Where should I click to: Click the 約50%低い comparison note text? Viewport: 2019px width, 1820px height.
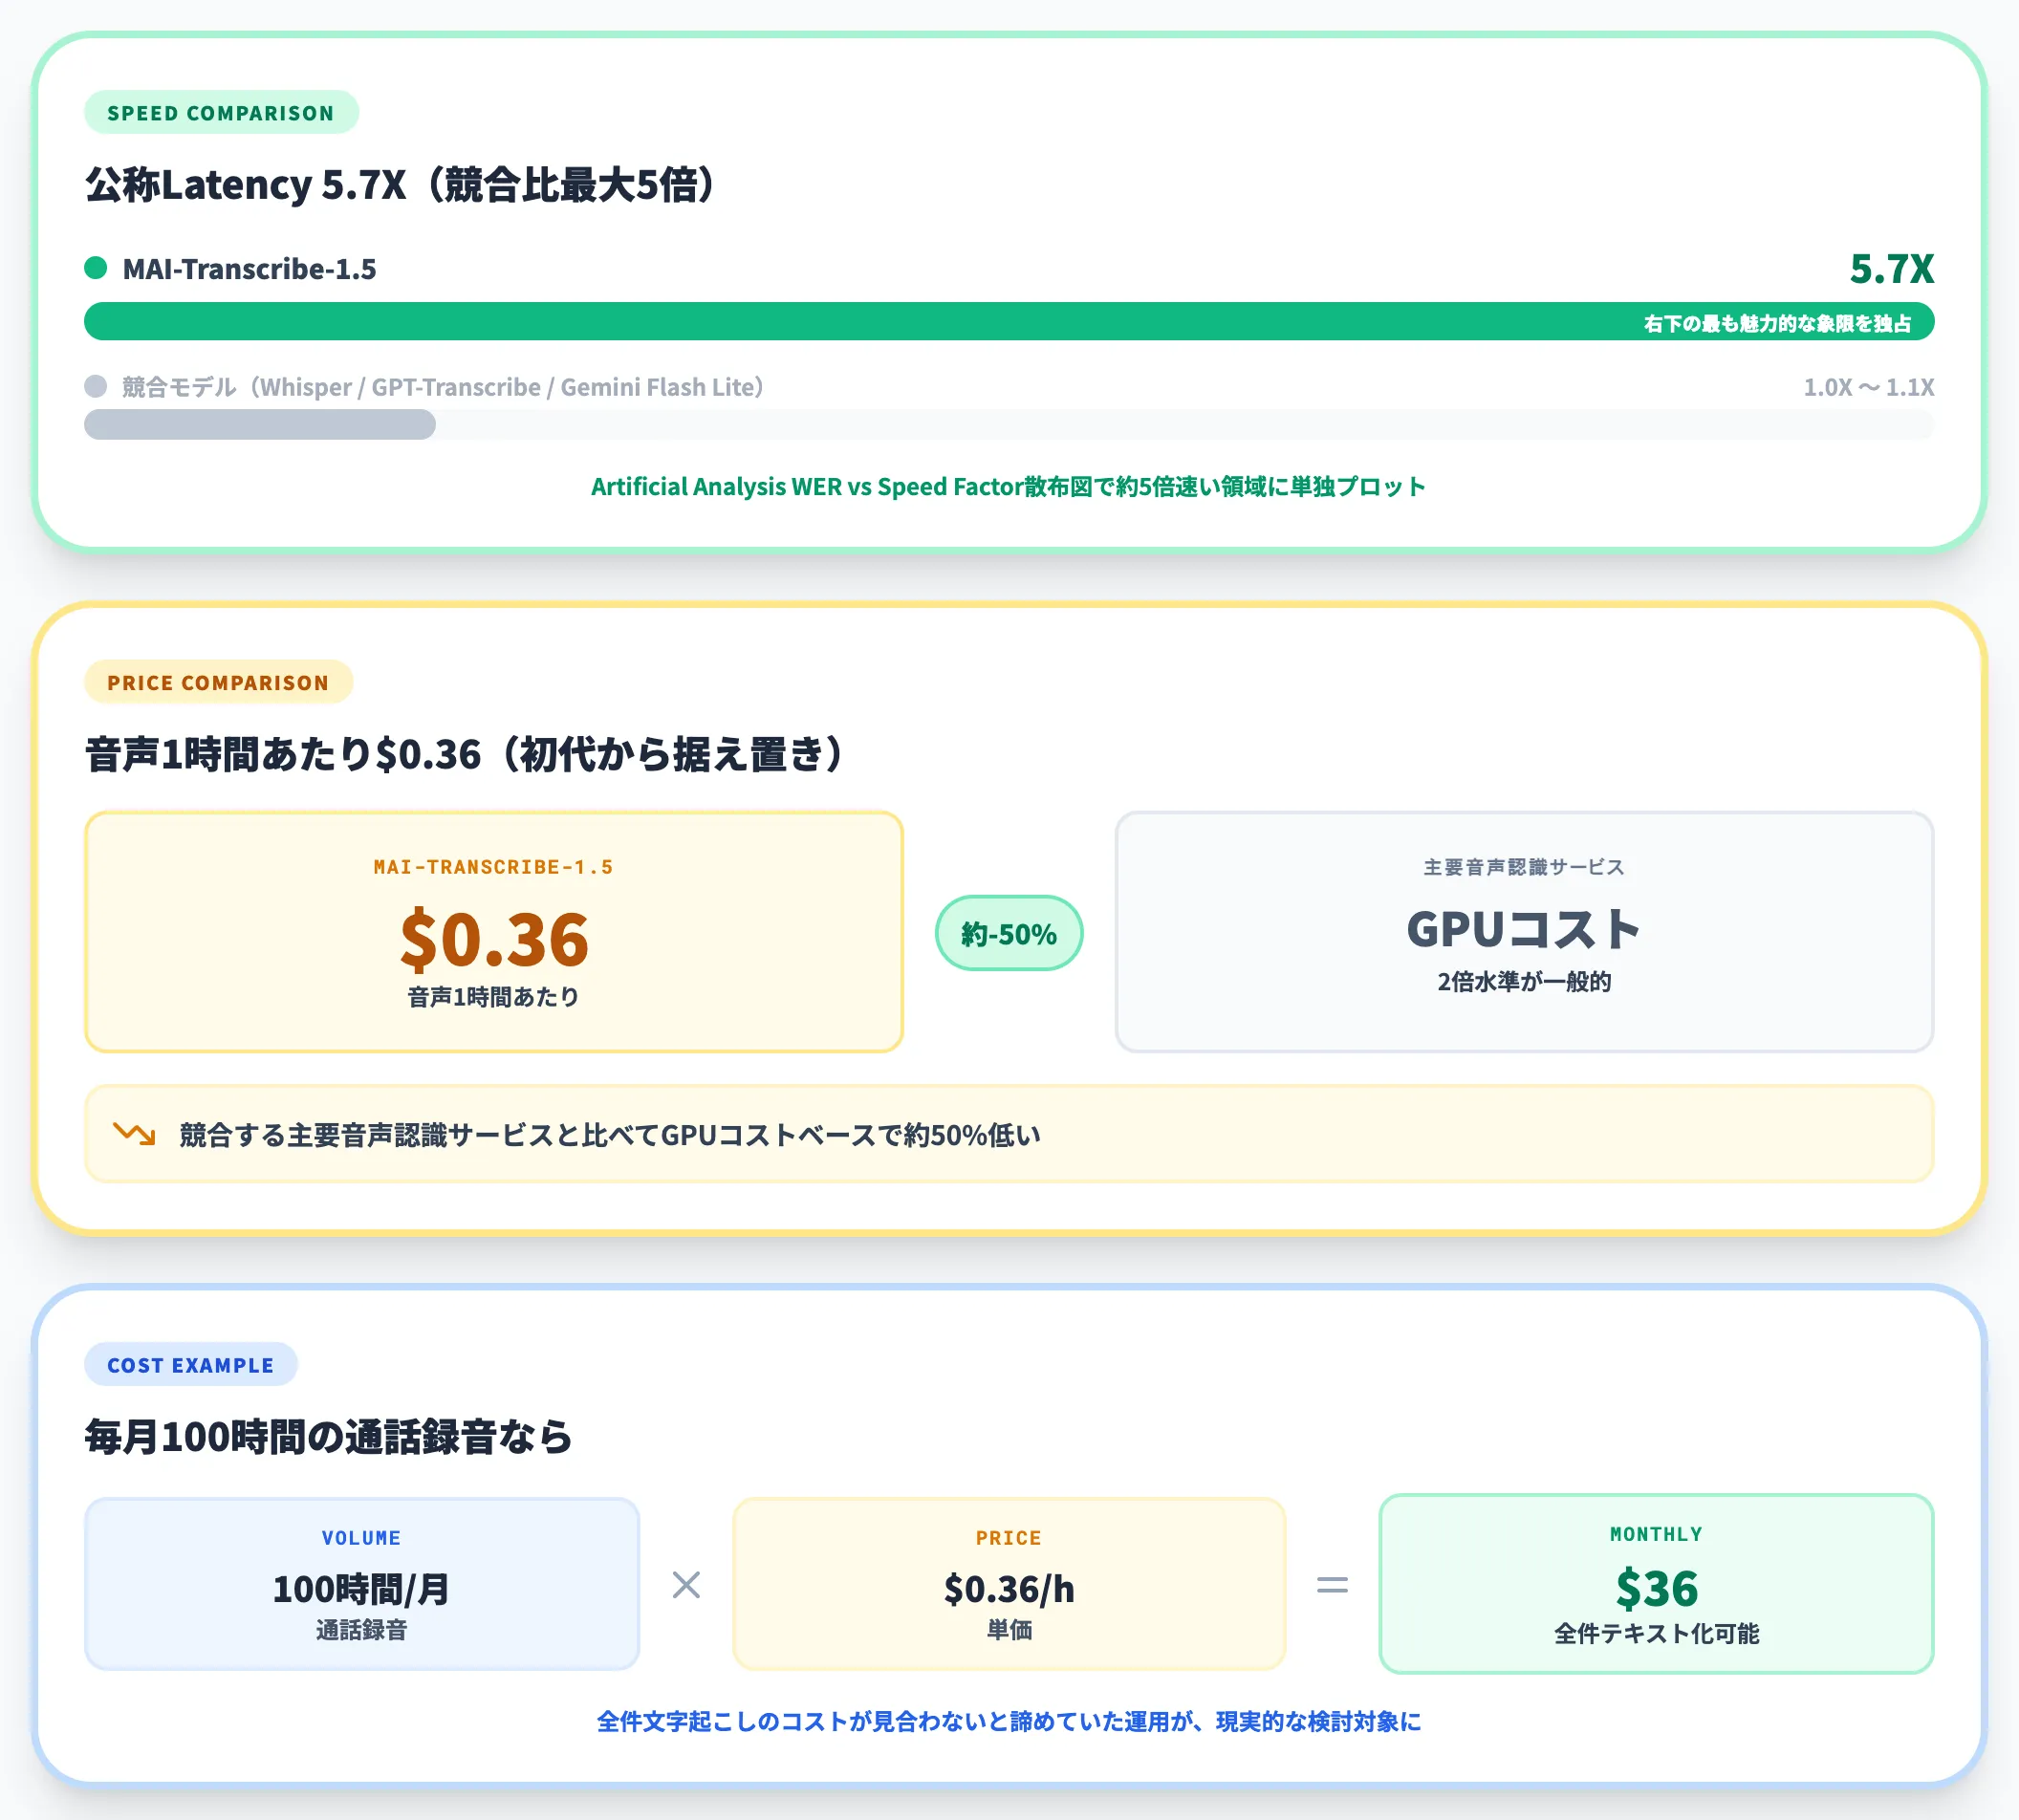pos(610,1135)
